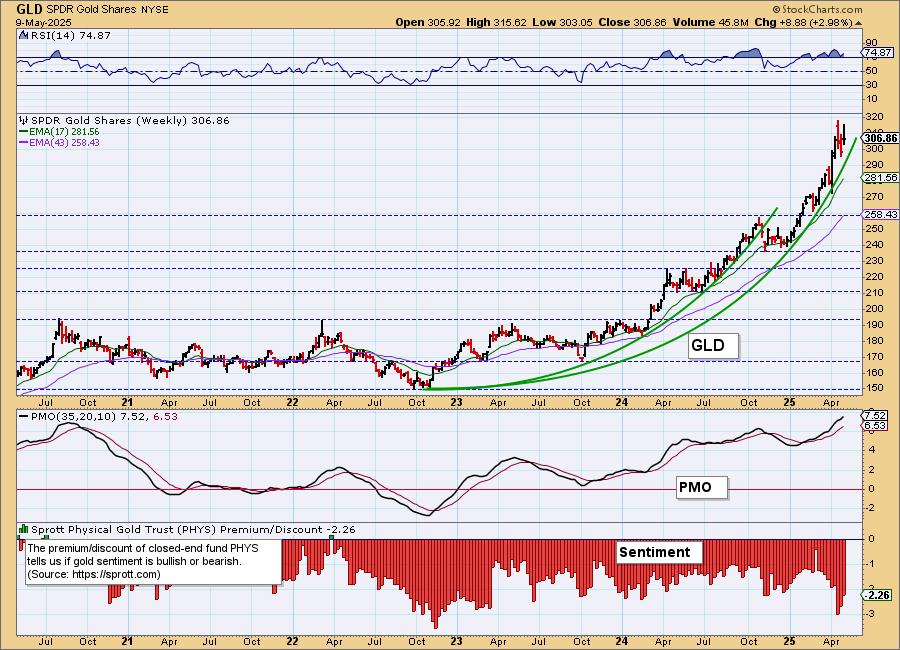This screenshot has height=650, width=900.
Task: Open the StockCharts.com copyright link
Action: [817, 9]
